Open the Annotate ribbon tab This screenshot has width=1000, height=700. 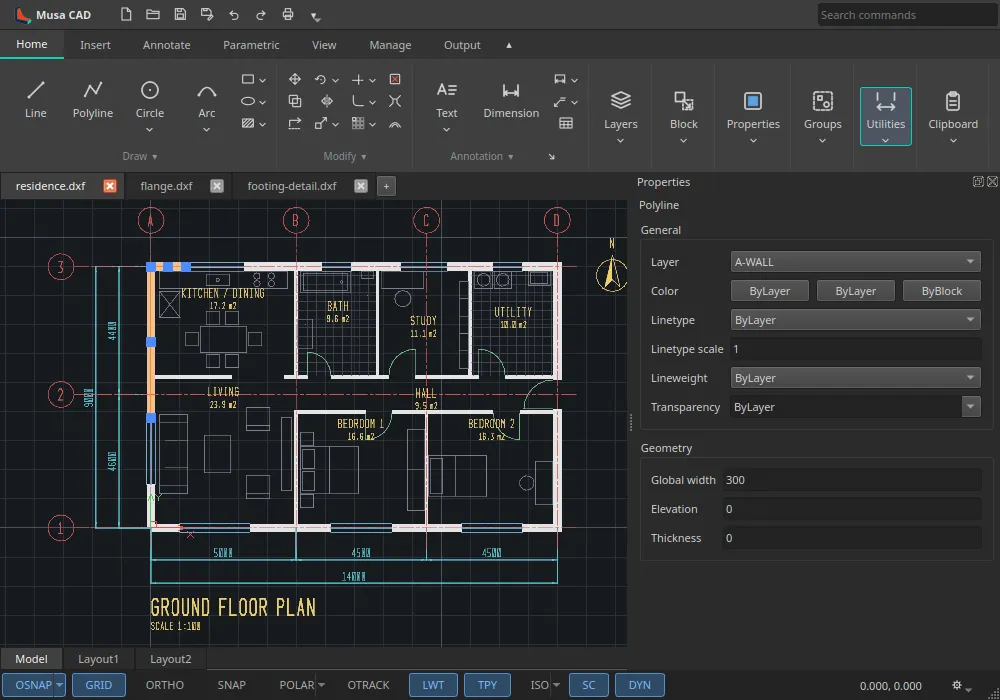pos(166,45)
